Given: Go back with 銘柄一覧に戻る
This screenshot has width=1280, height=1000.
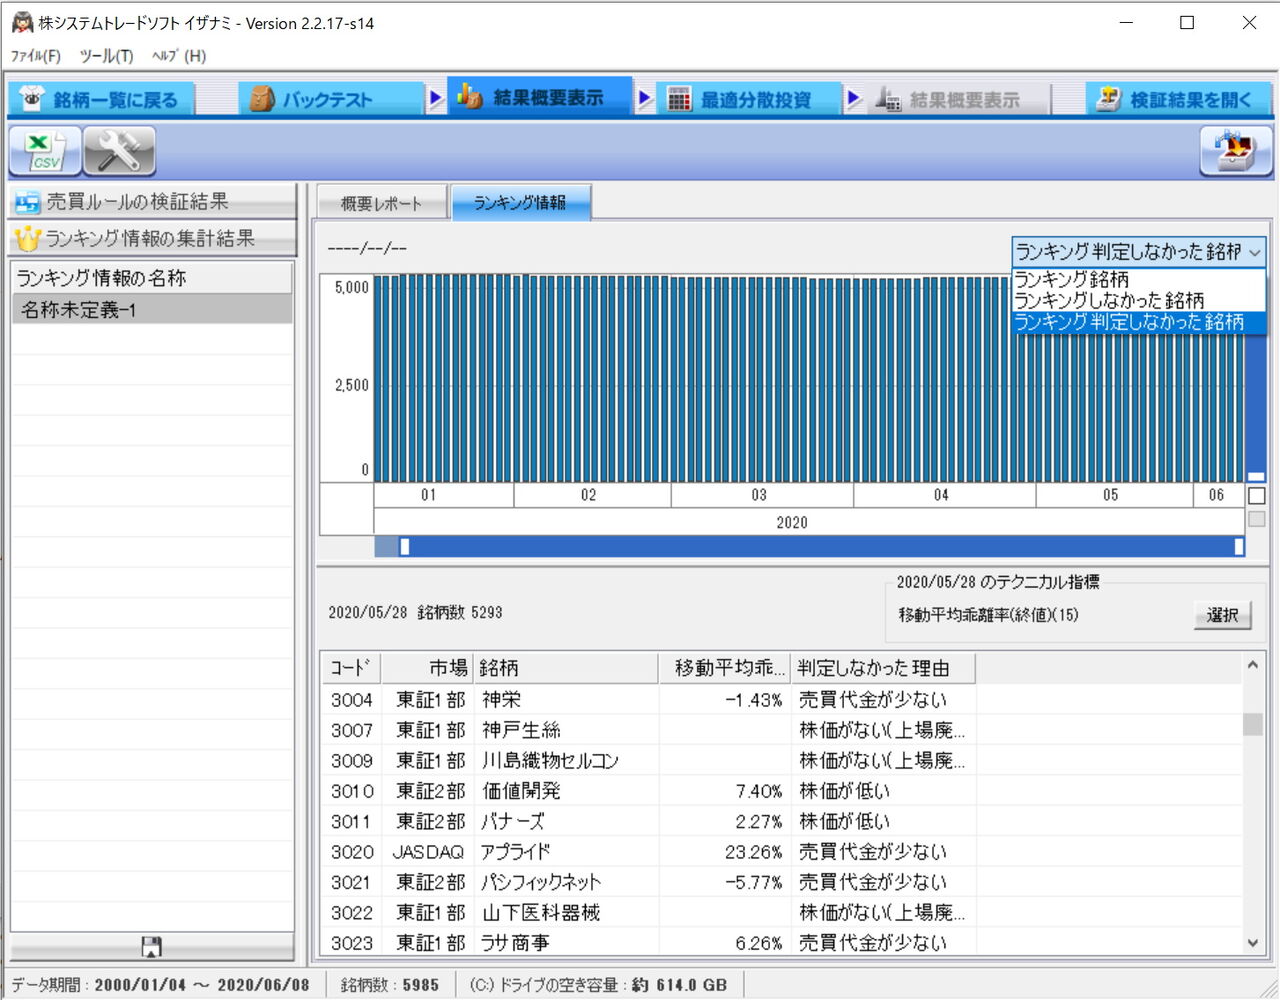Looking at the screenshot, I should (101, 99).
